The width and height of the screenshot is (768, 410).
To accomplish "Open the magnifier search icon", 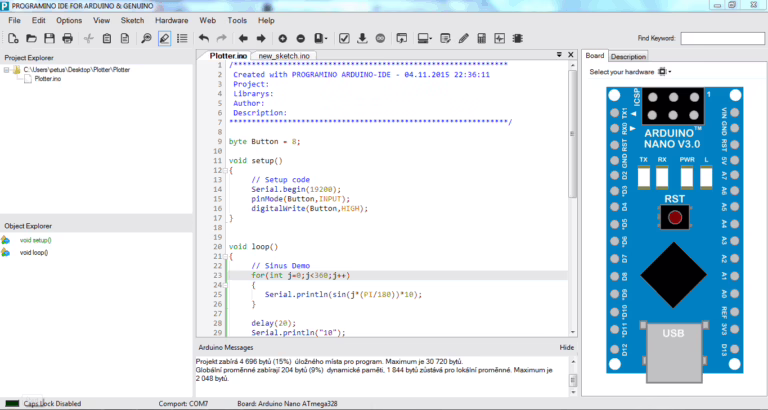I will click(147, 38).
